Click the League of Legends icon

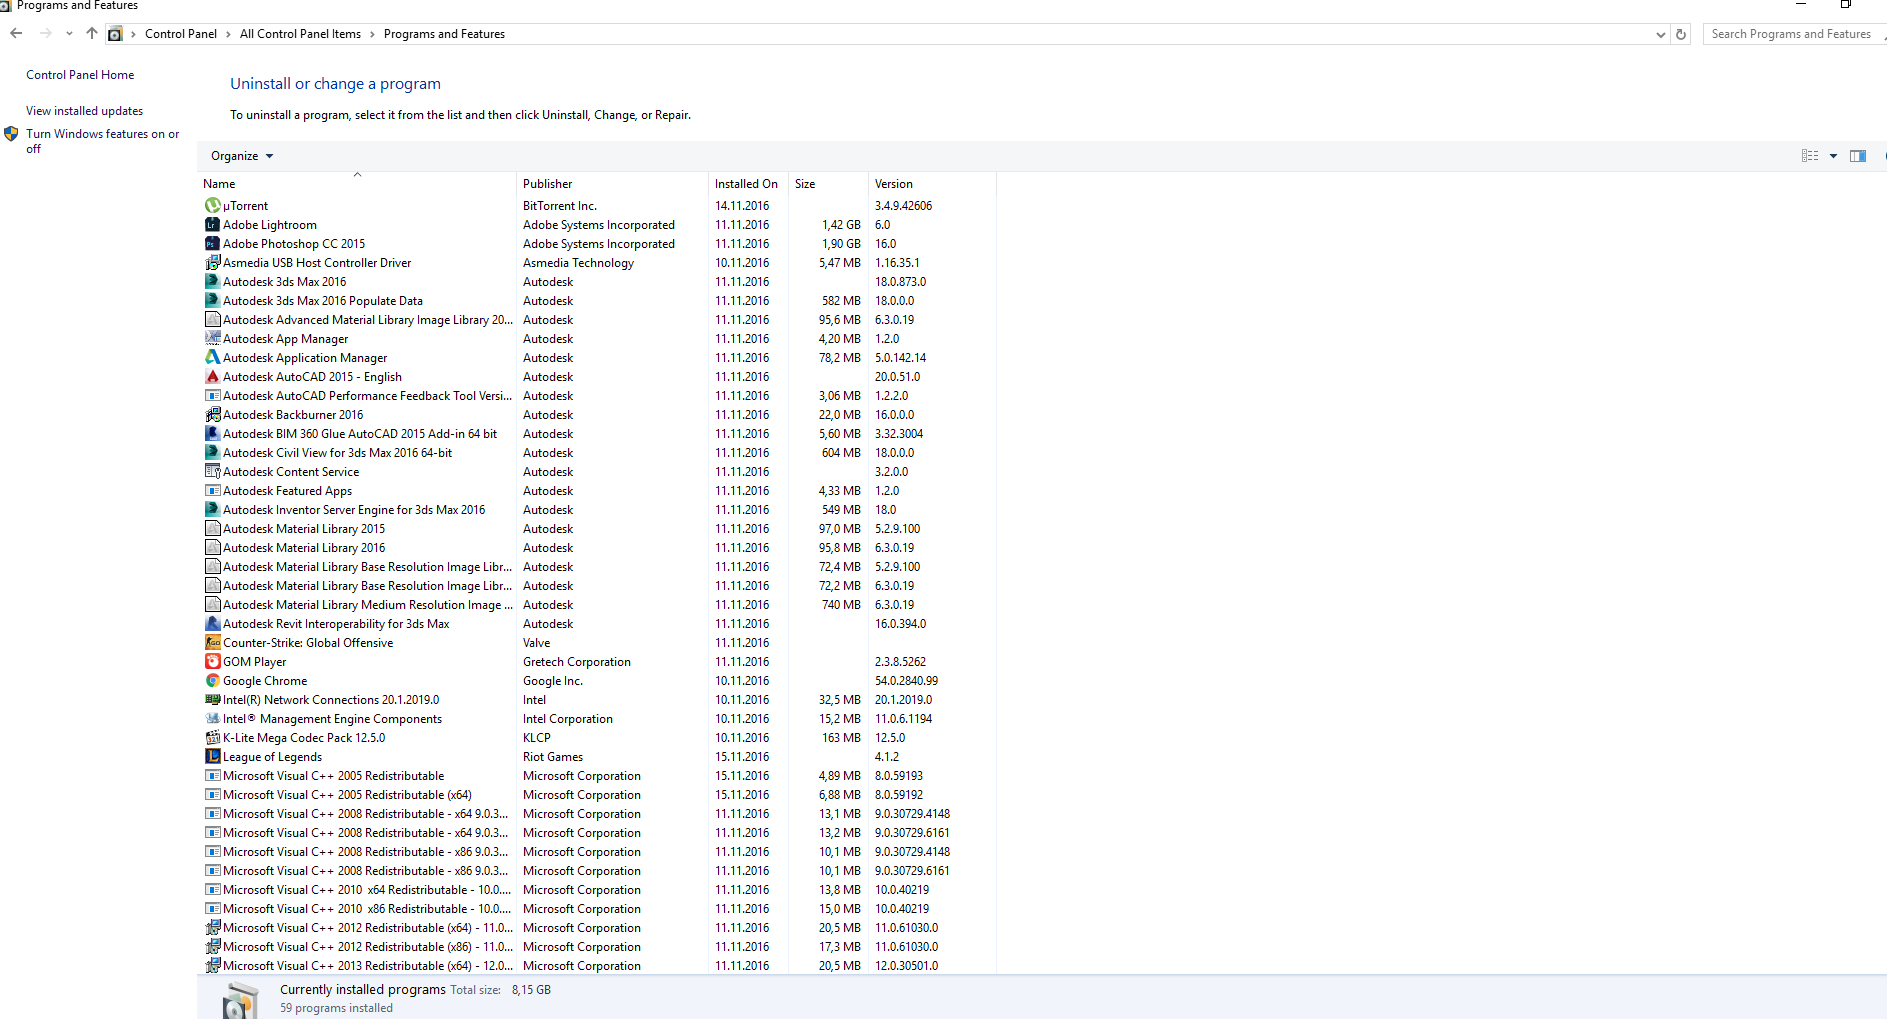click(212, 757)
